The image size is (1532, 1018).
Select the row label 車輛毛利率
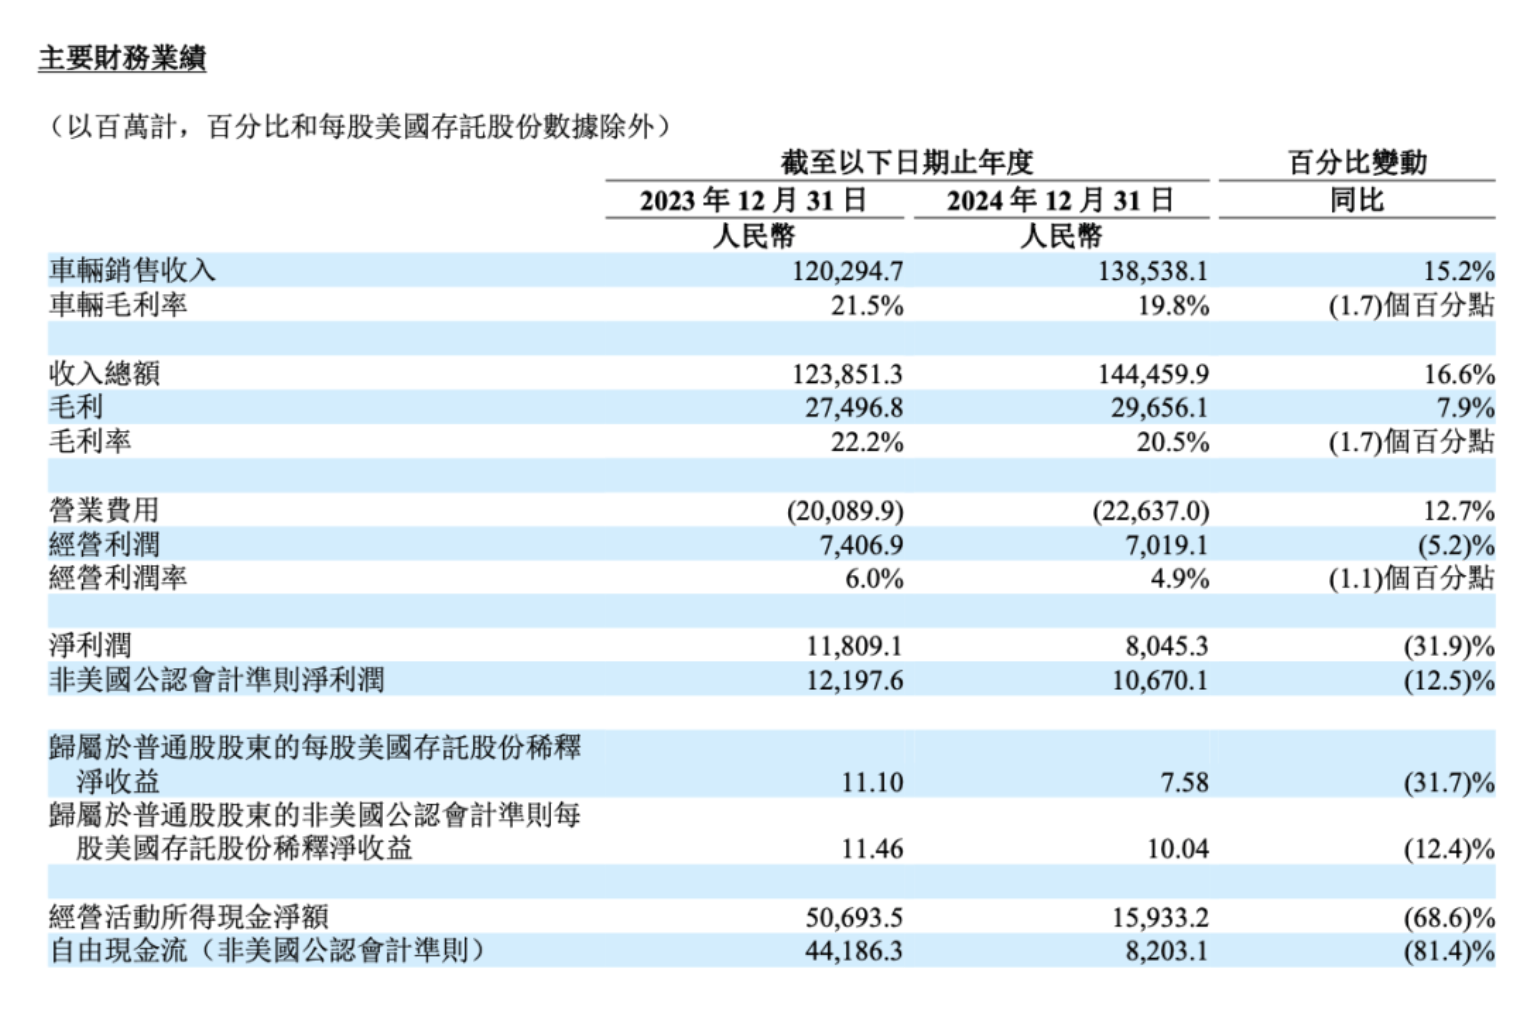(x=118, y=304)
